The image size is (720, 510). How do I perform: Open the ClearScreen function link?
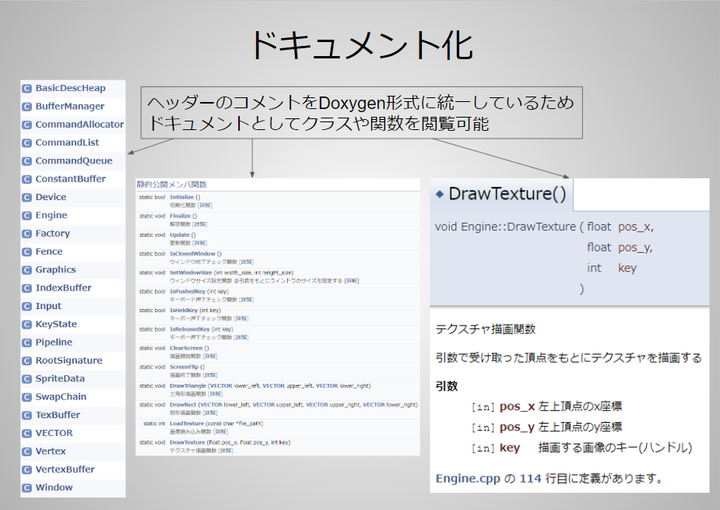coord(186,348)
